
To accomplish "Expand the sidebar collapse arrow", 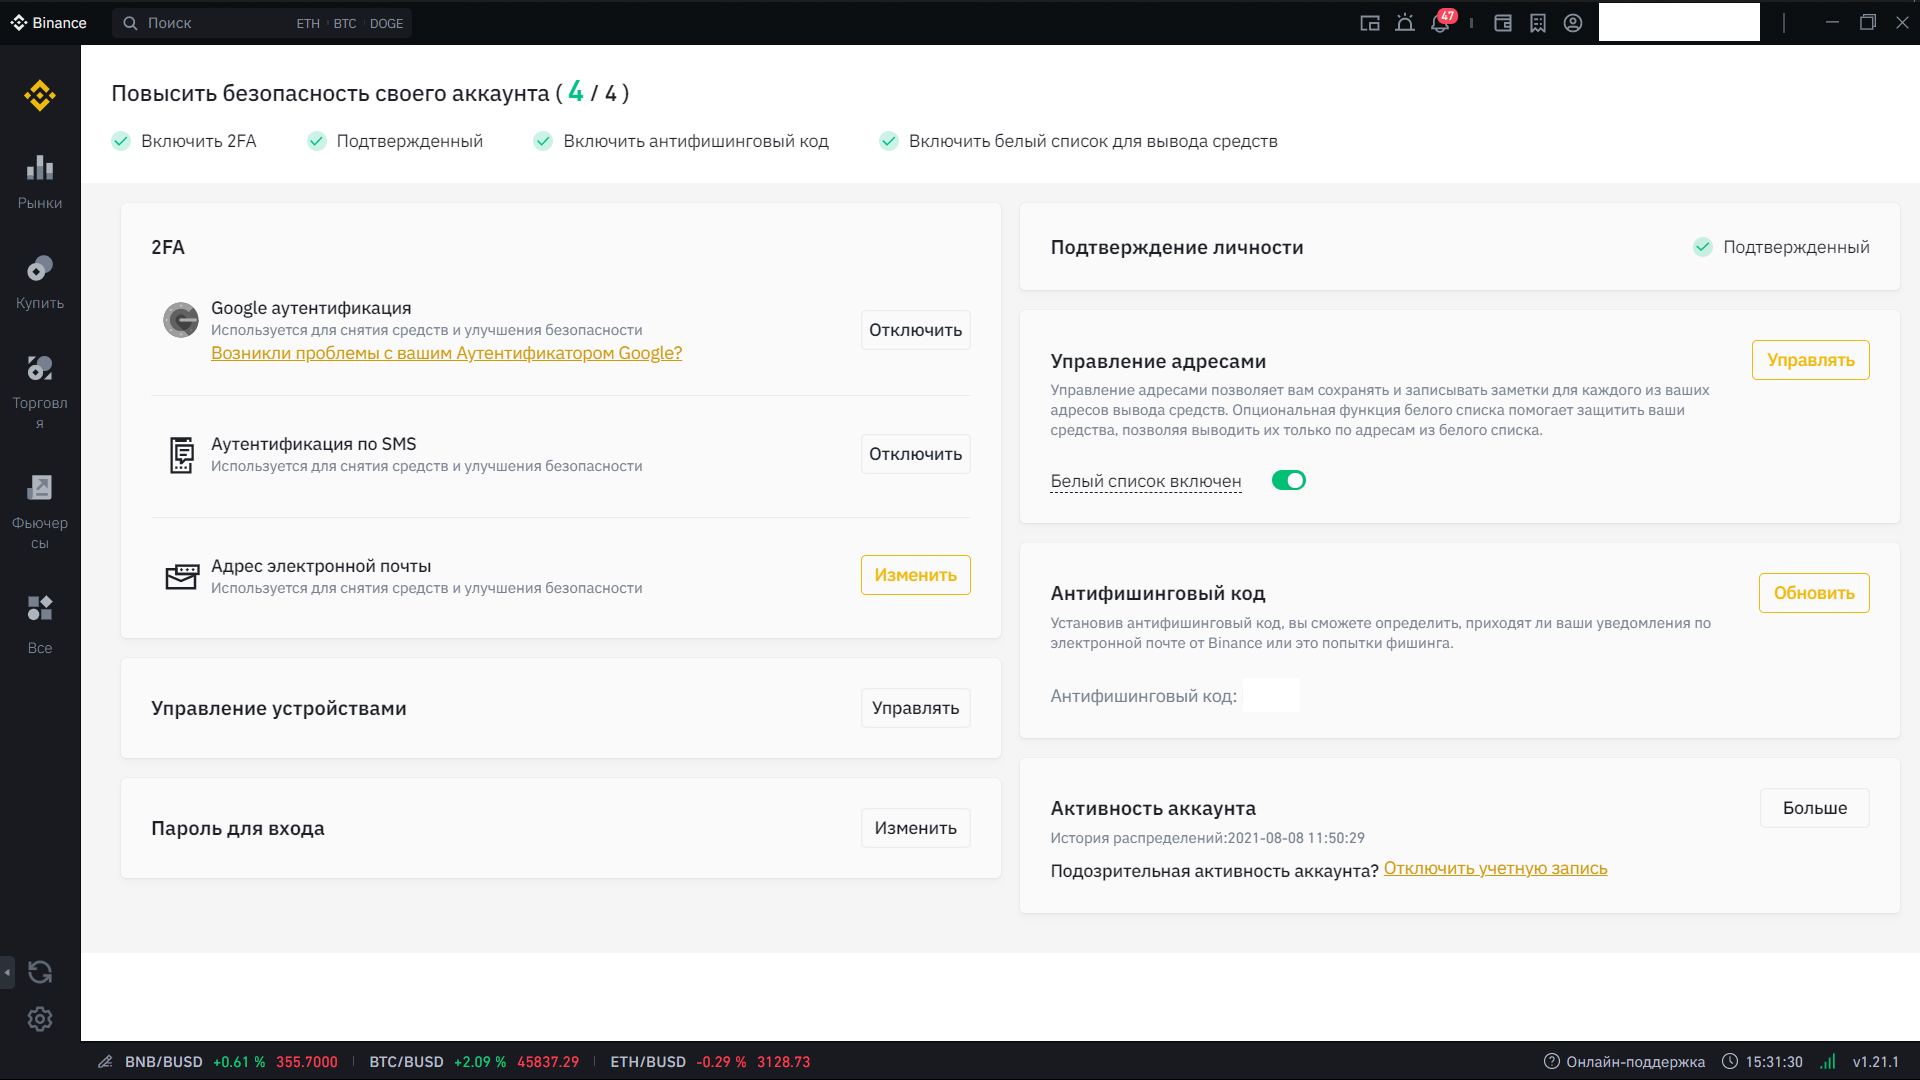I will click(x=7, y=972).
